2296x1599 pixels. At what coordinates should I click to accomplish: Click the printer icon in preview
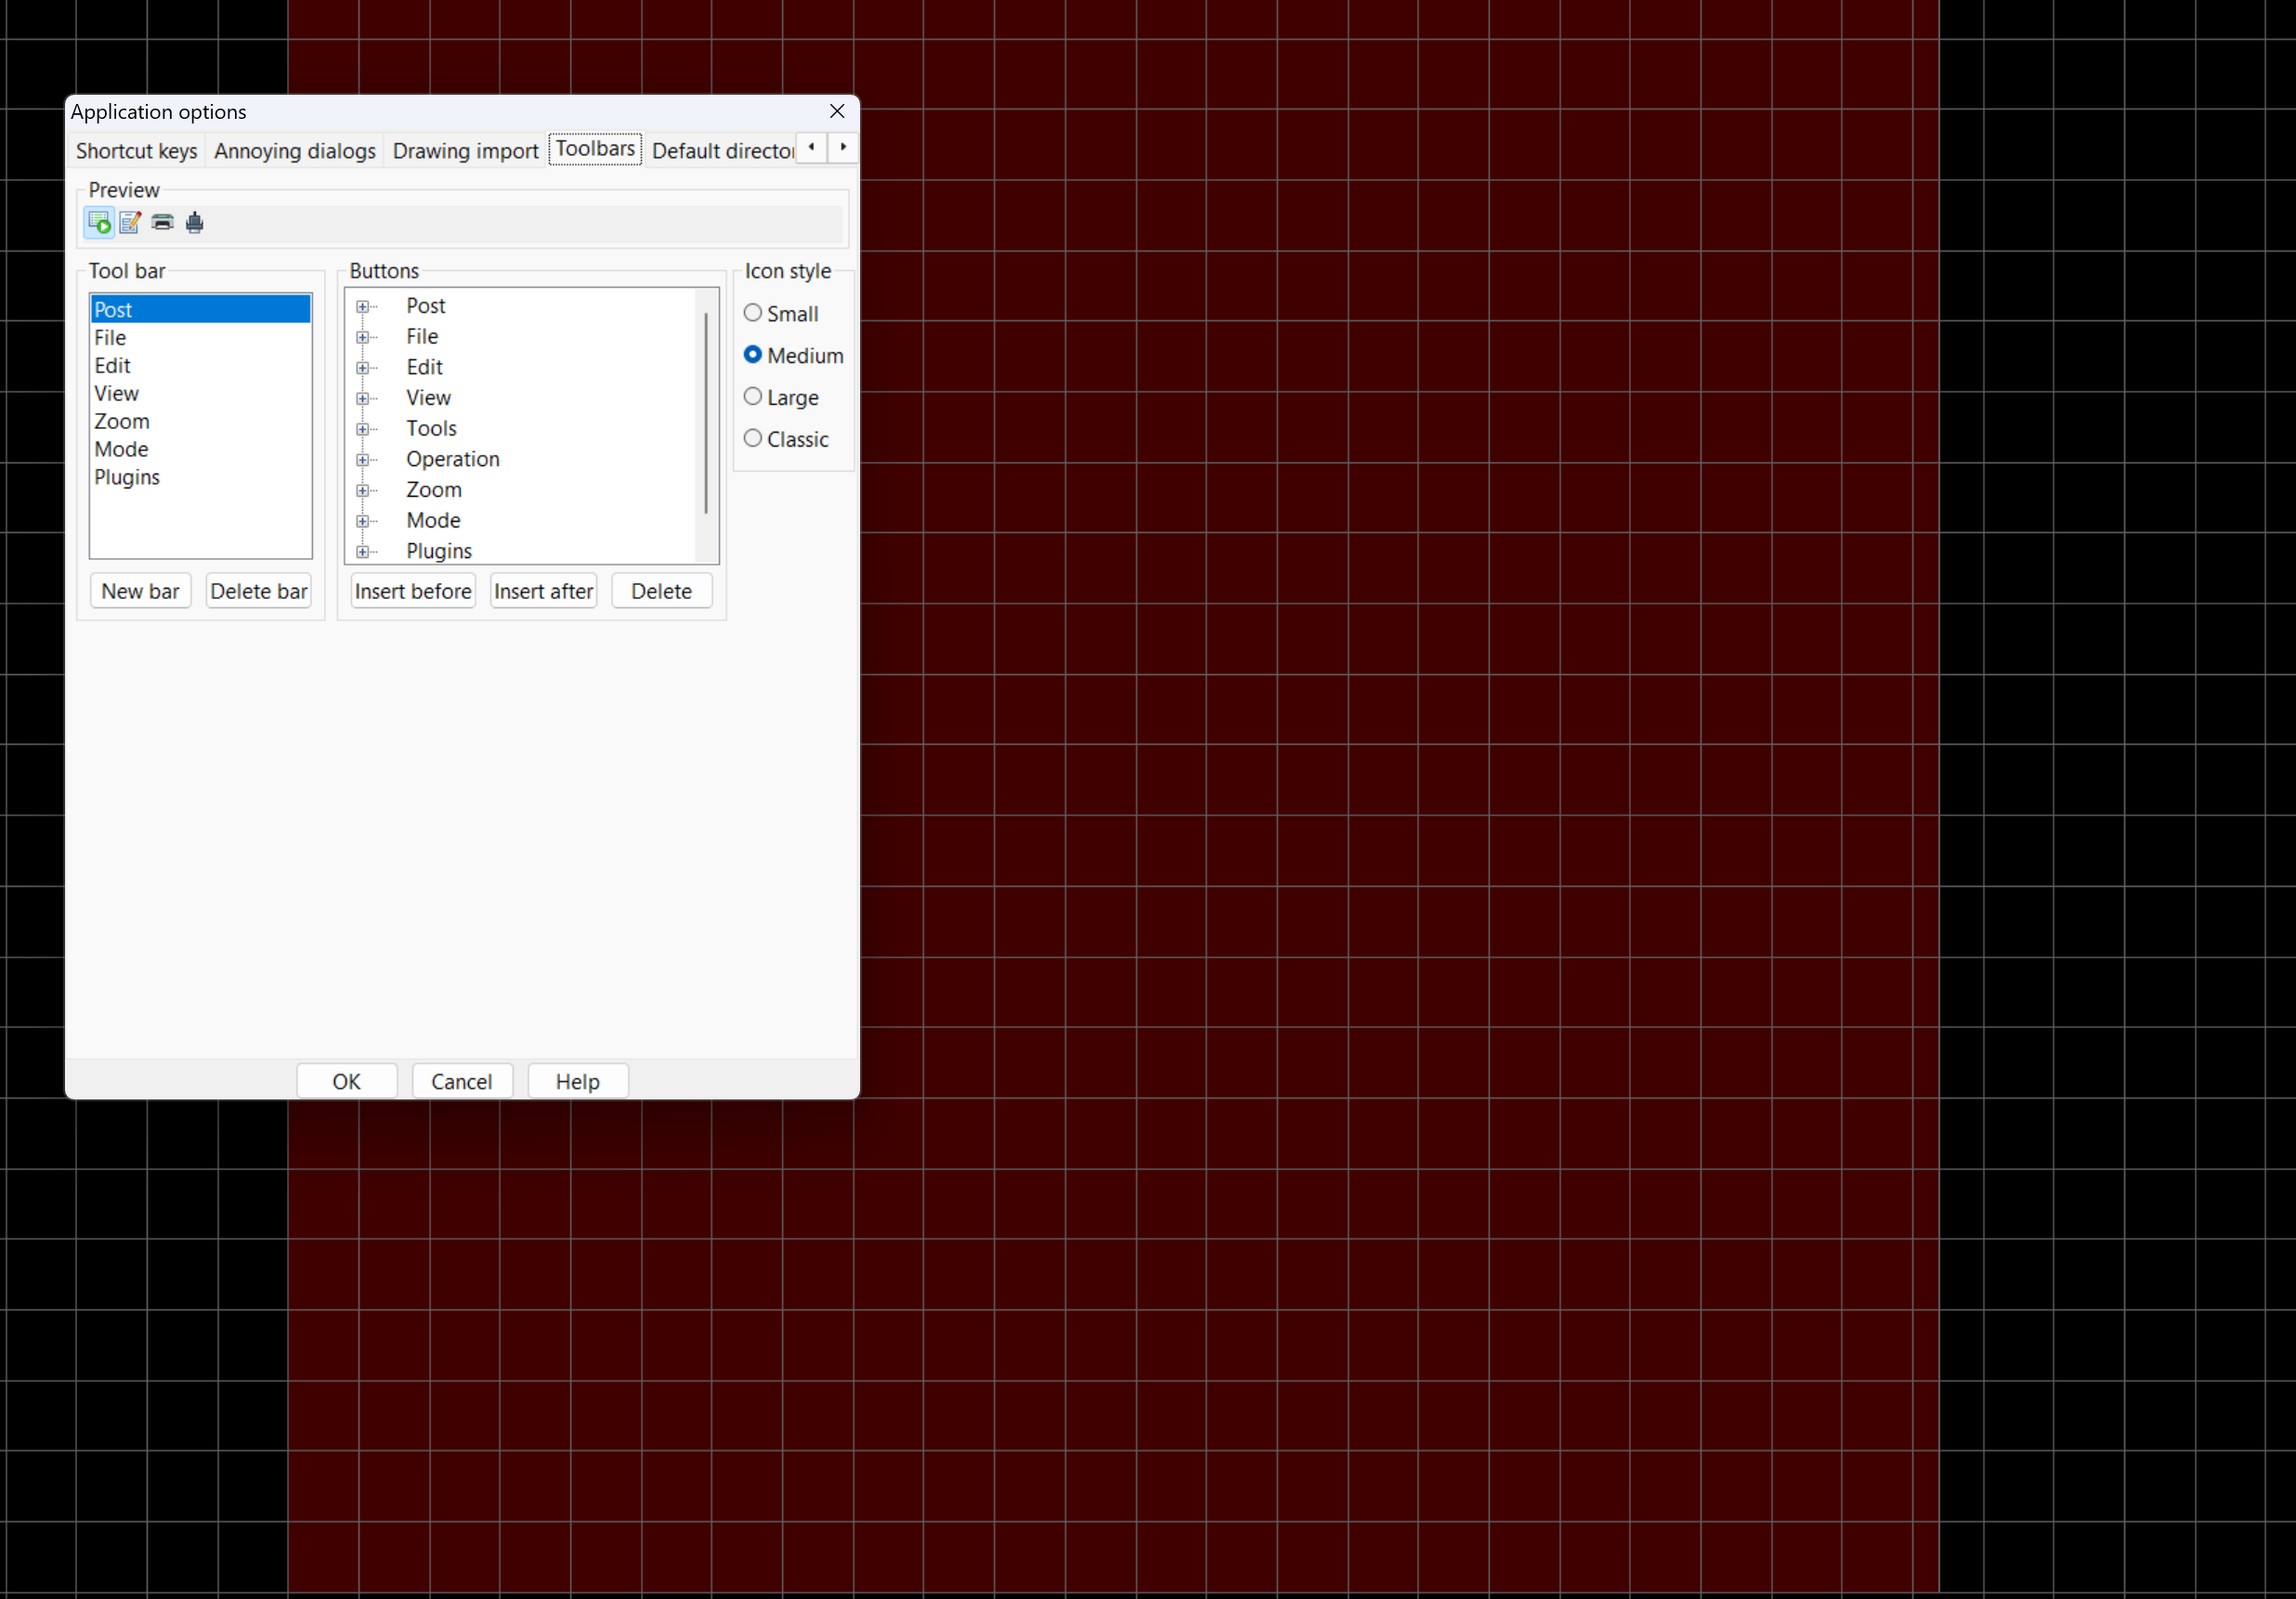coord(162,222)
